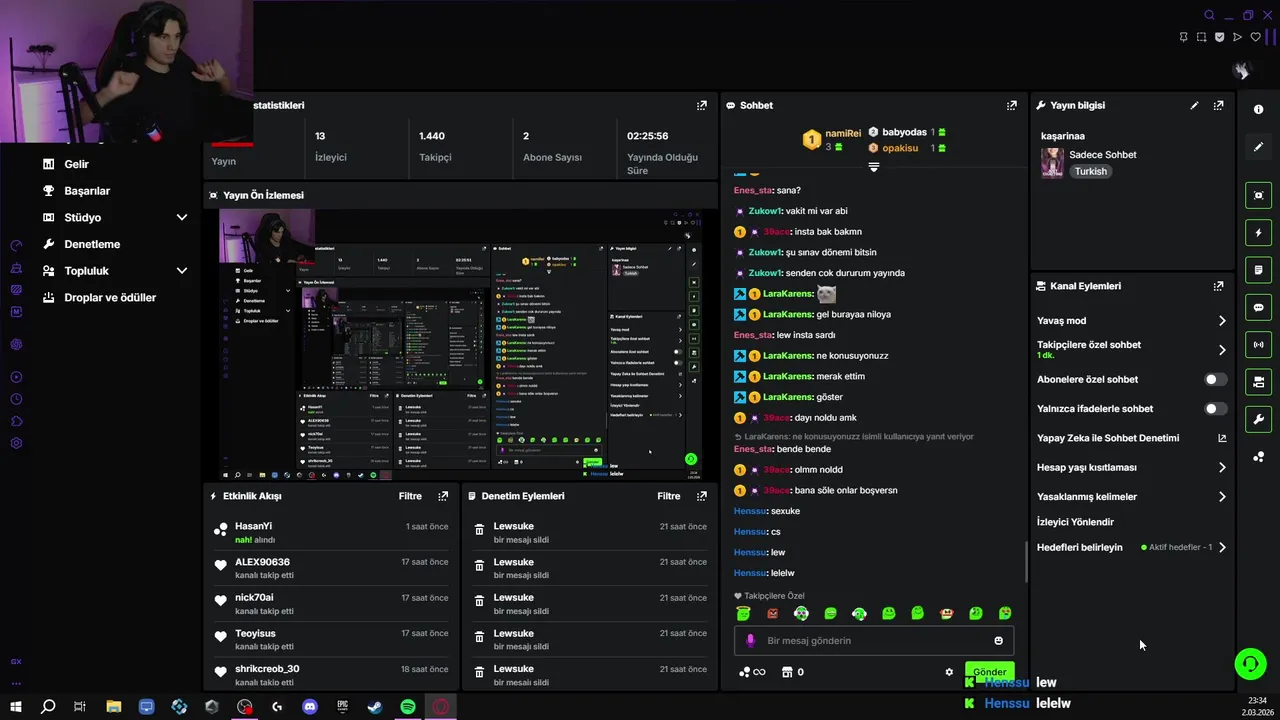This screenshot has height=720, width=1280.
Task: Toggle the camera panel icon in right sidebar
Action: 1258,382
